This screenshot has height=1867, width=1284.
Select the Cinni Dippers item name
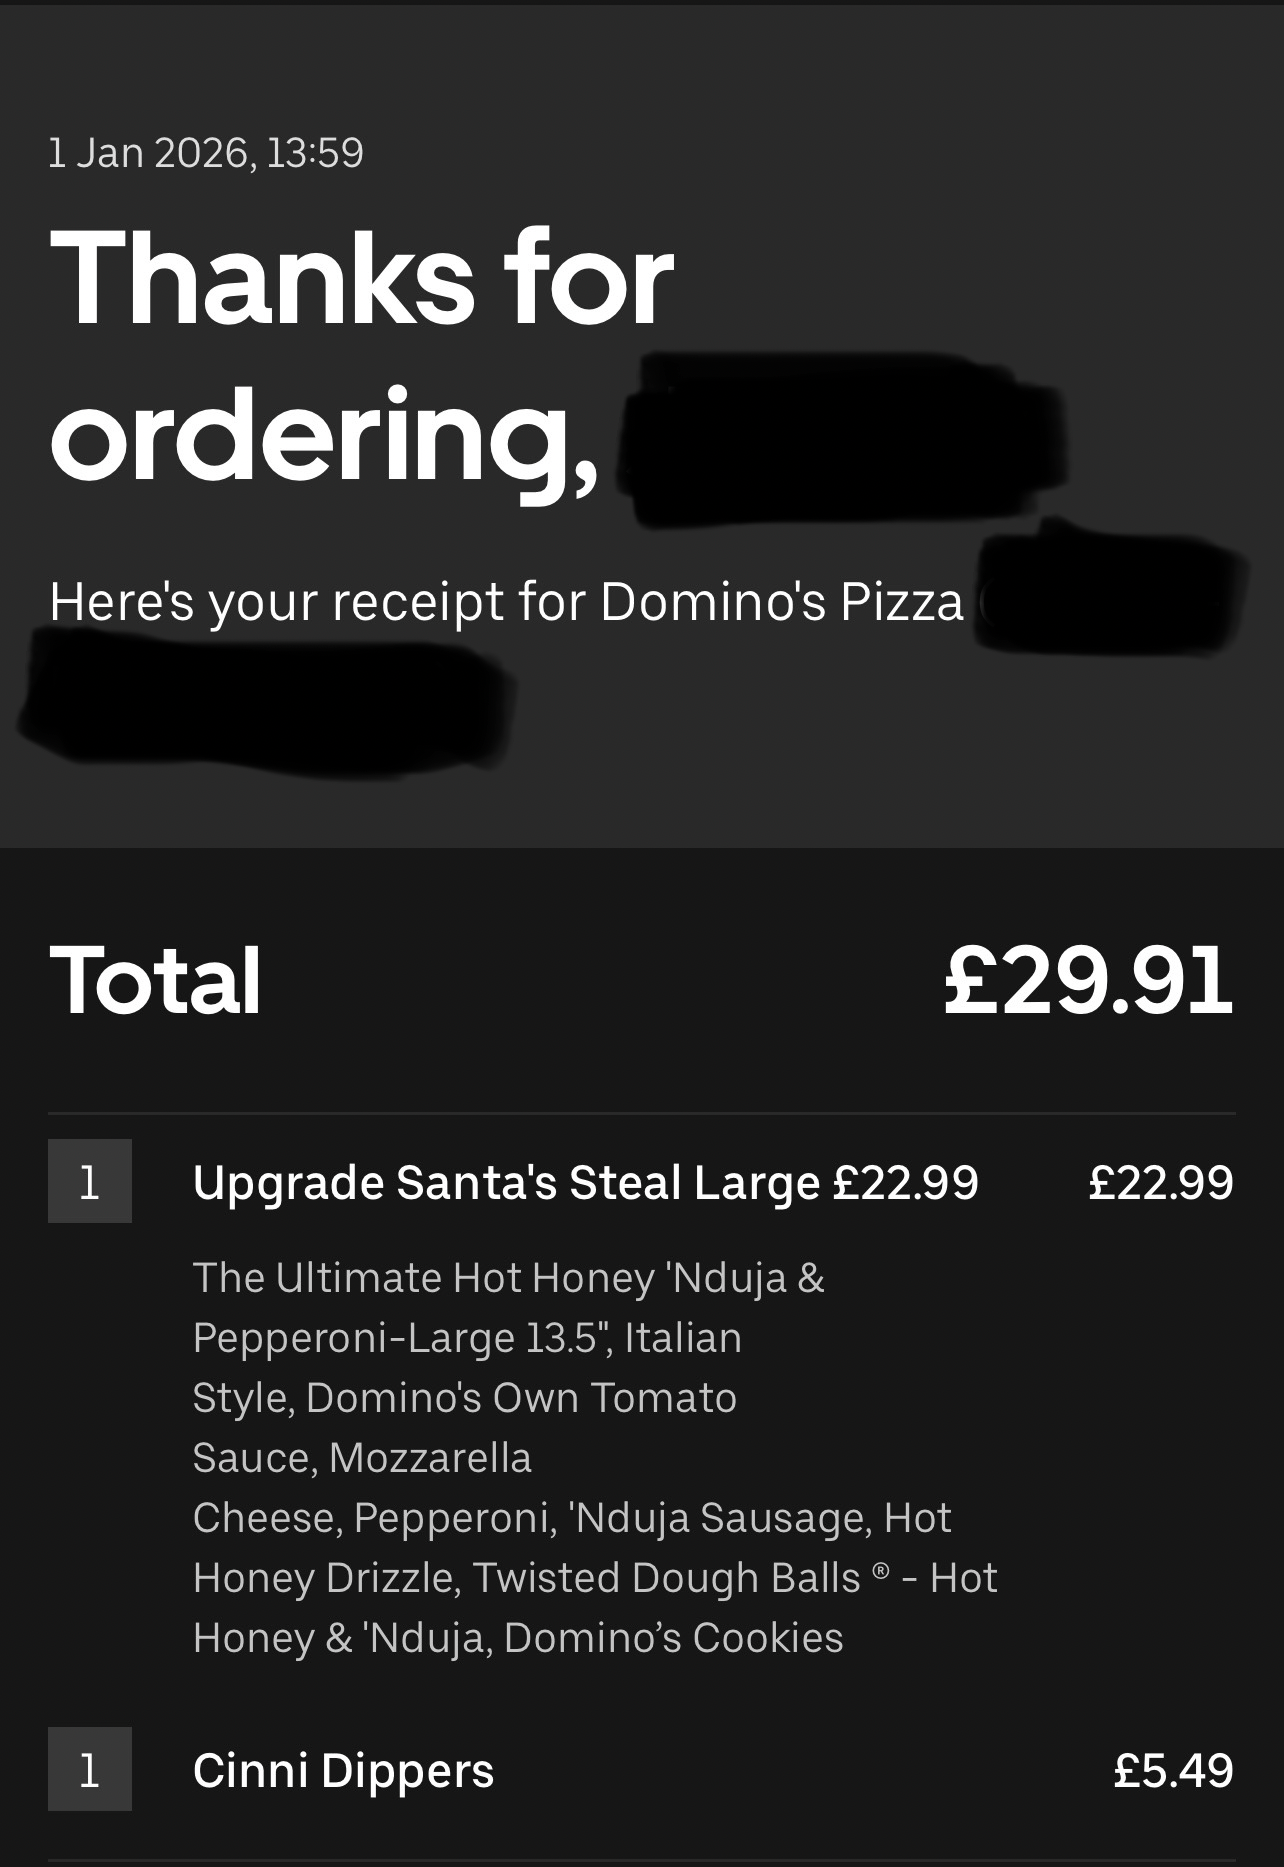343,1770
